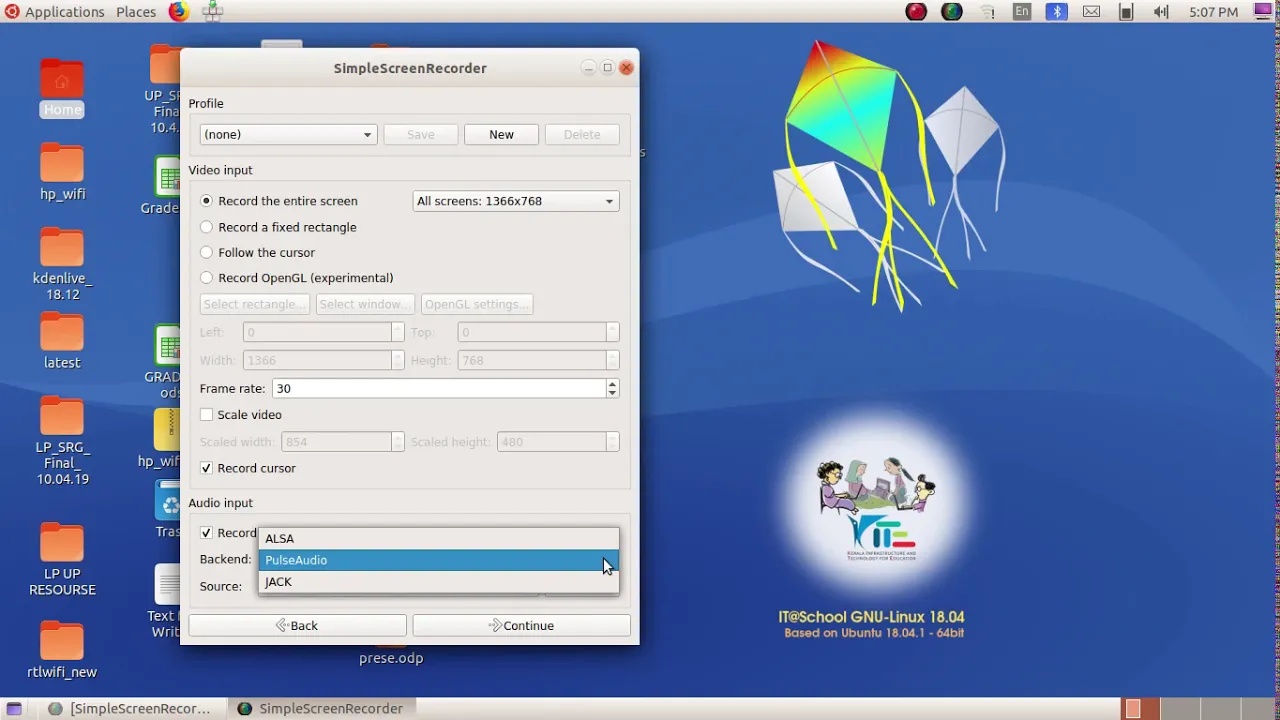Click the Delete profile button
The width and height of the screenshot is (1280, 720).
[582, 134]
